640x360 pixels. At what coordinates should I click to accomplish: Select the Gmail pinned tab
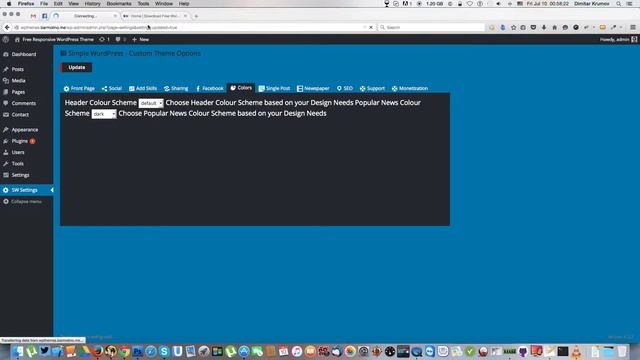coord(33,16)
